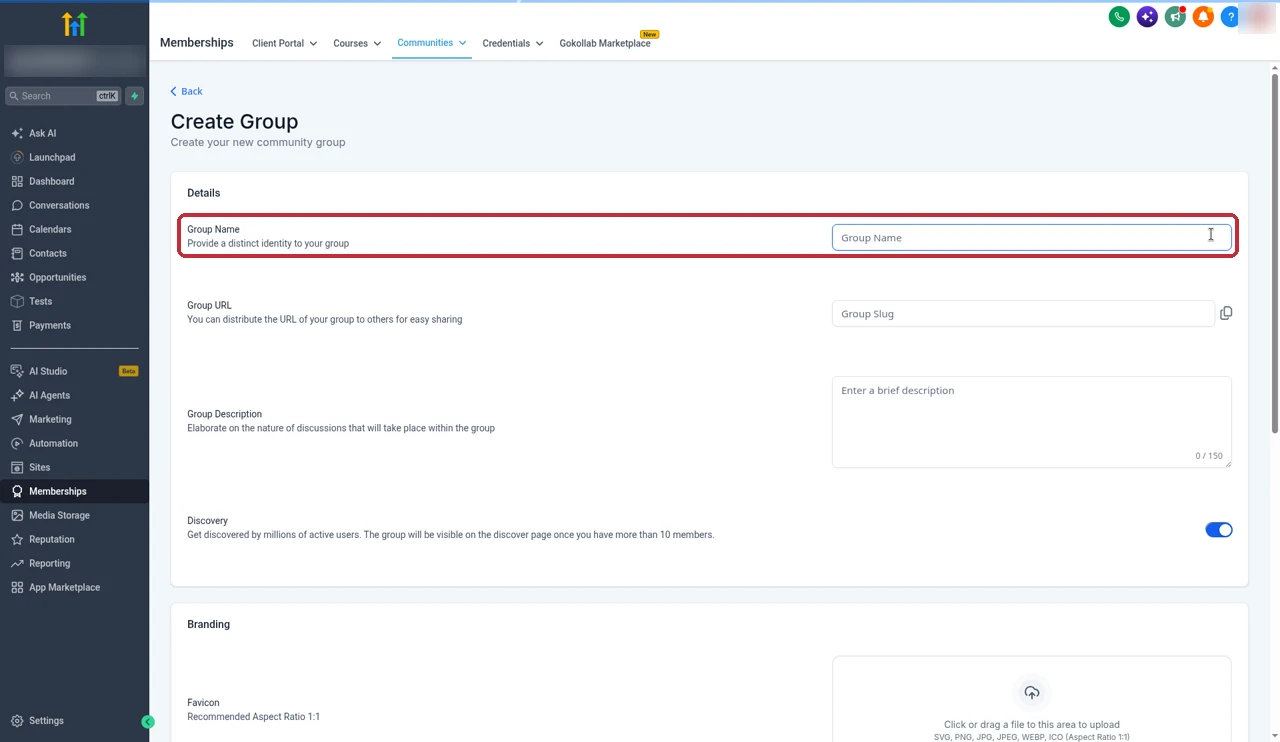Image resolution: width=1280 pixels, height=742 pixels.
Task: Click the Favicon file upload area
Action: (x=1032, y=699)
